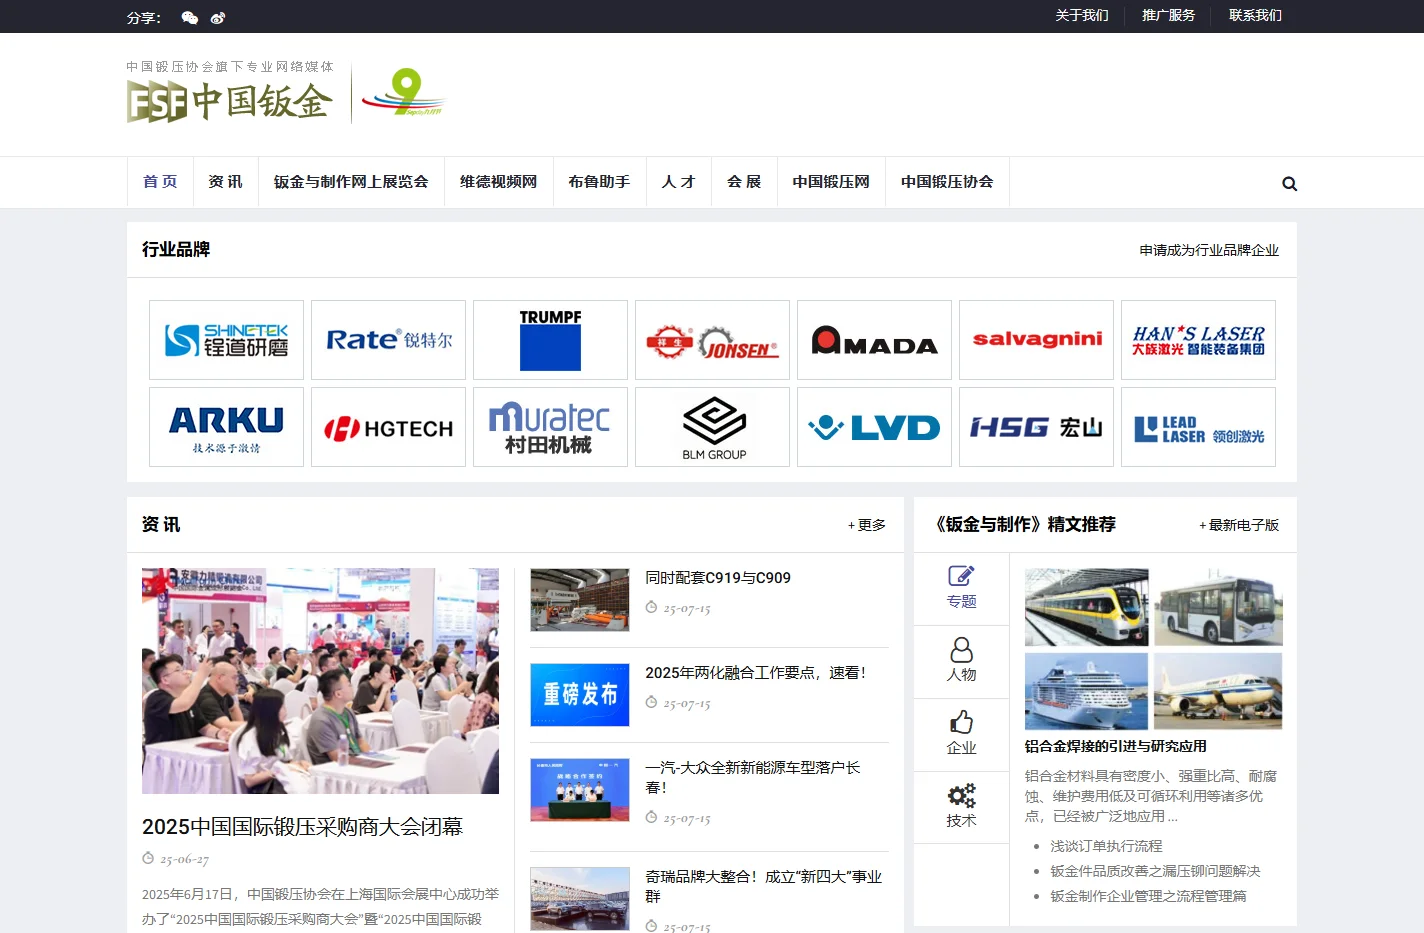The image size is (1424, 933).
Task: Open the 资讯 navigation menu item
Action: (x=225, y=182)
